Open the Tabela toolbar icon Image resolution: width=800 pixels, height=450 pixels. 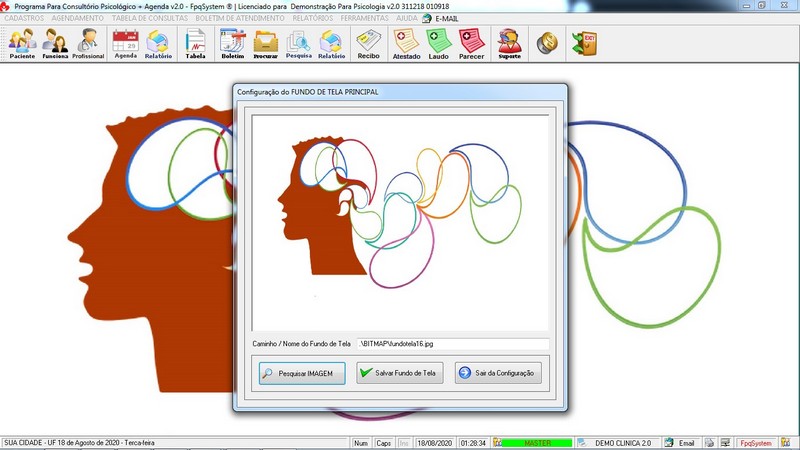coord(197,44)
